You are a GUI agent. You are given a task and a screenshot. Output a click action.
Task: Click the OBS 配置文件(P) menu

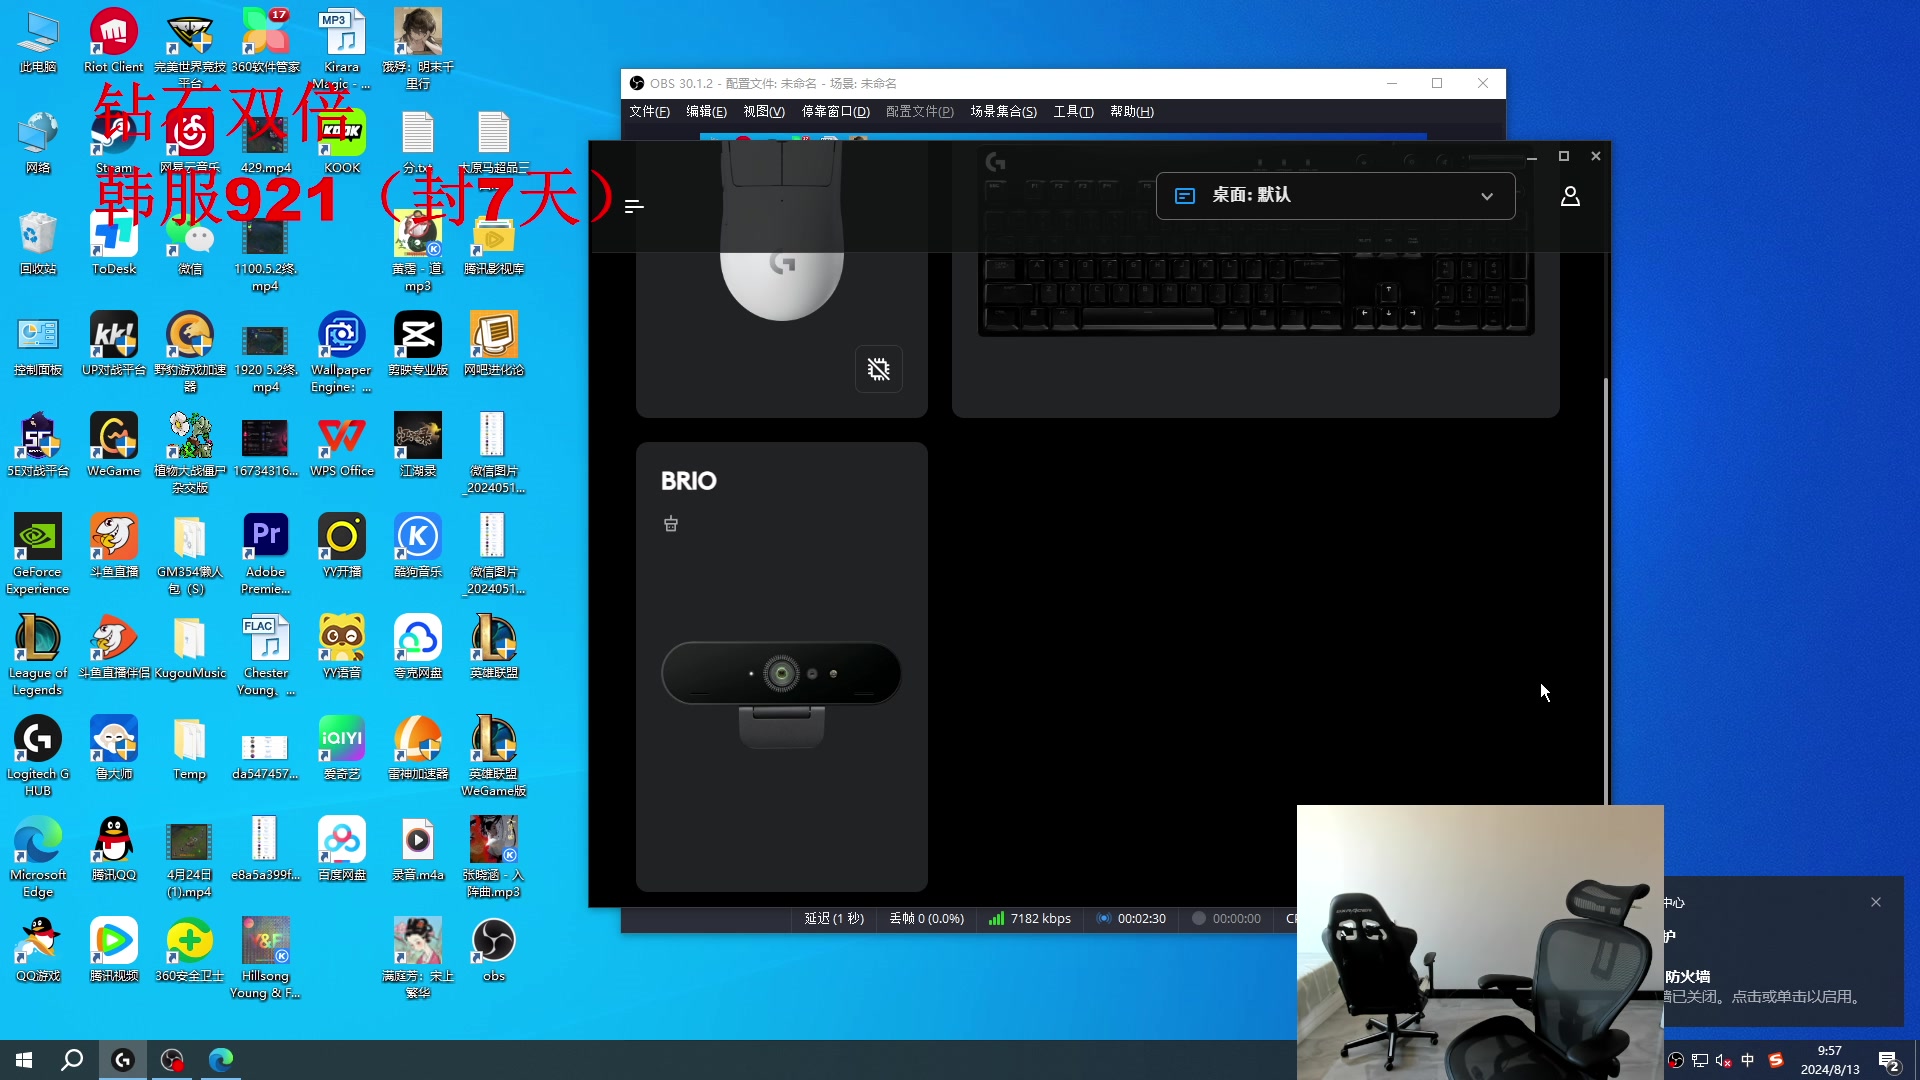[919, 111]
